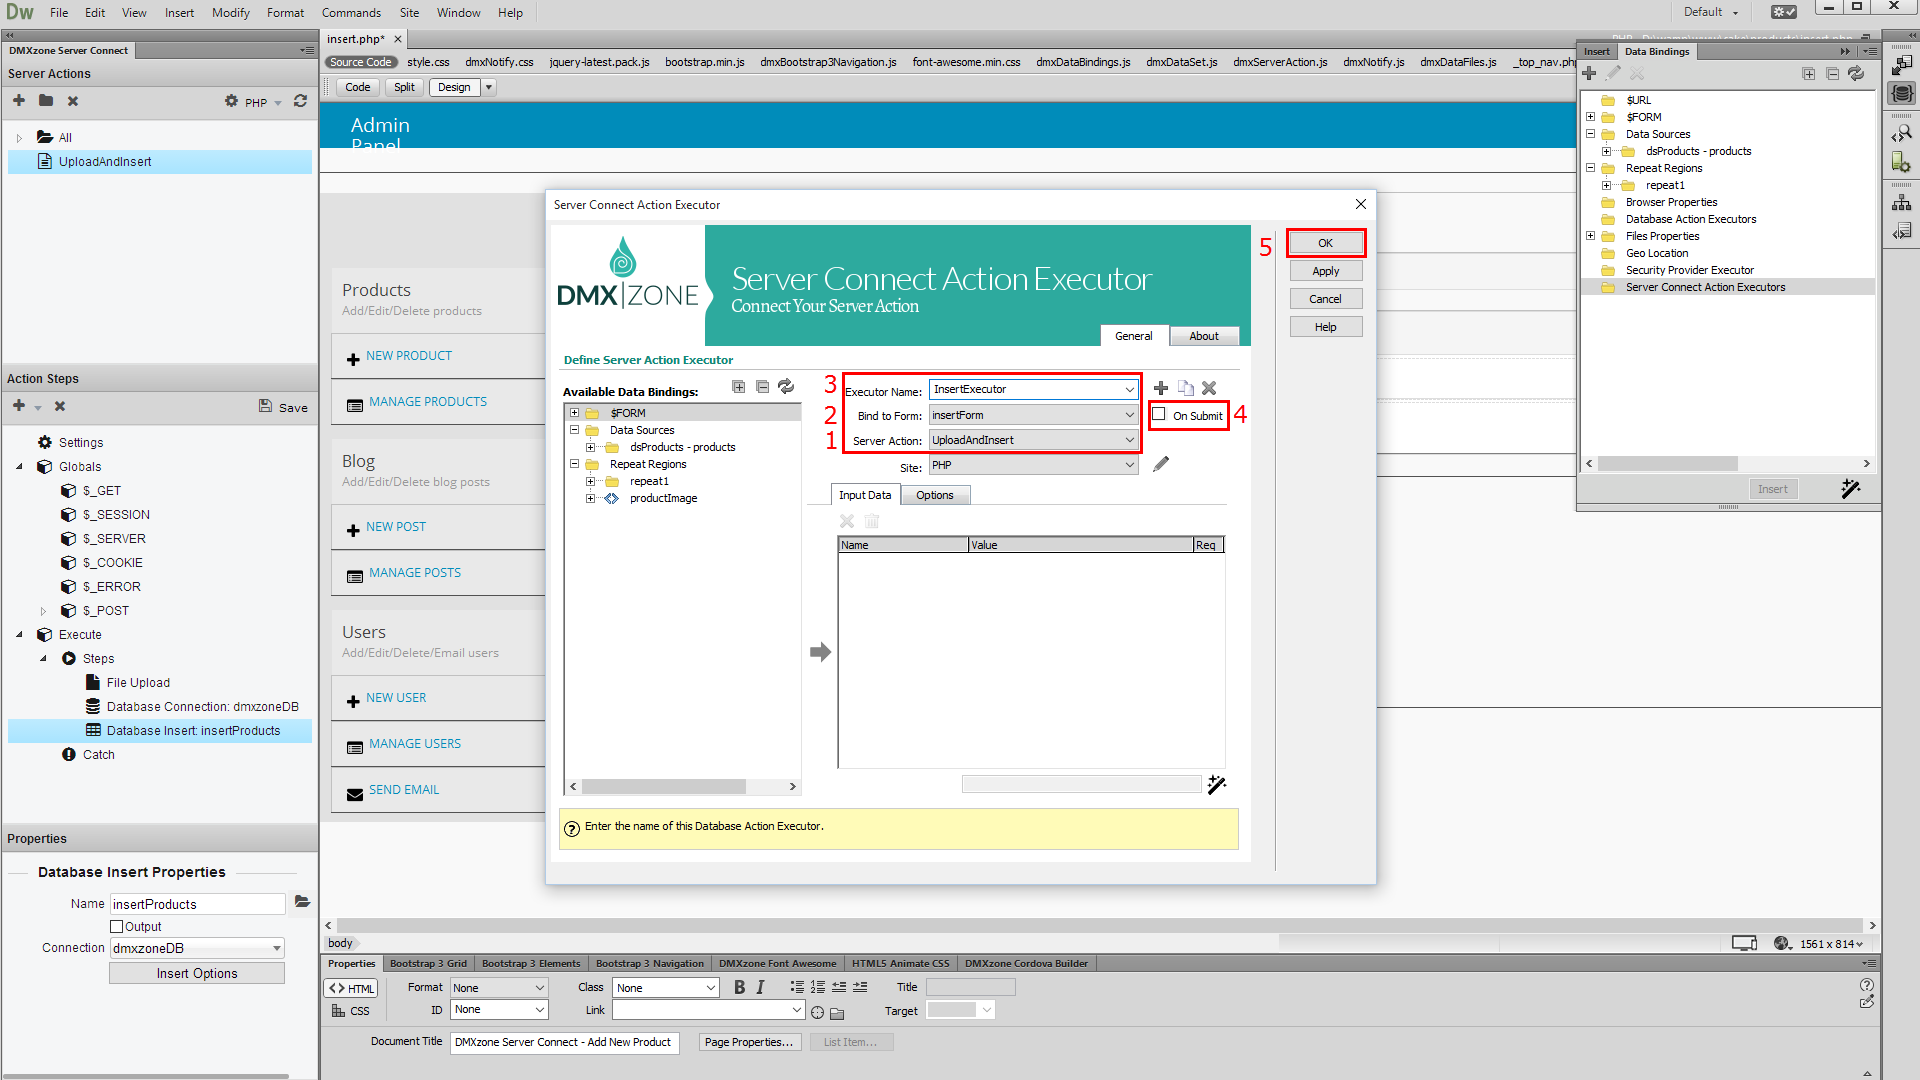Open the Server Action dropdown
The image size is (1920, 1080).
[x=1129, y=440]
